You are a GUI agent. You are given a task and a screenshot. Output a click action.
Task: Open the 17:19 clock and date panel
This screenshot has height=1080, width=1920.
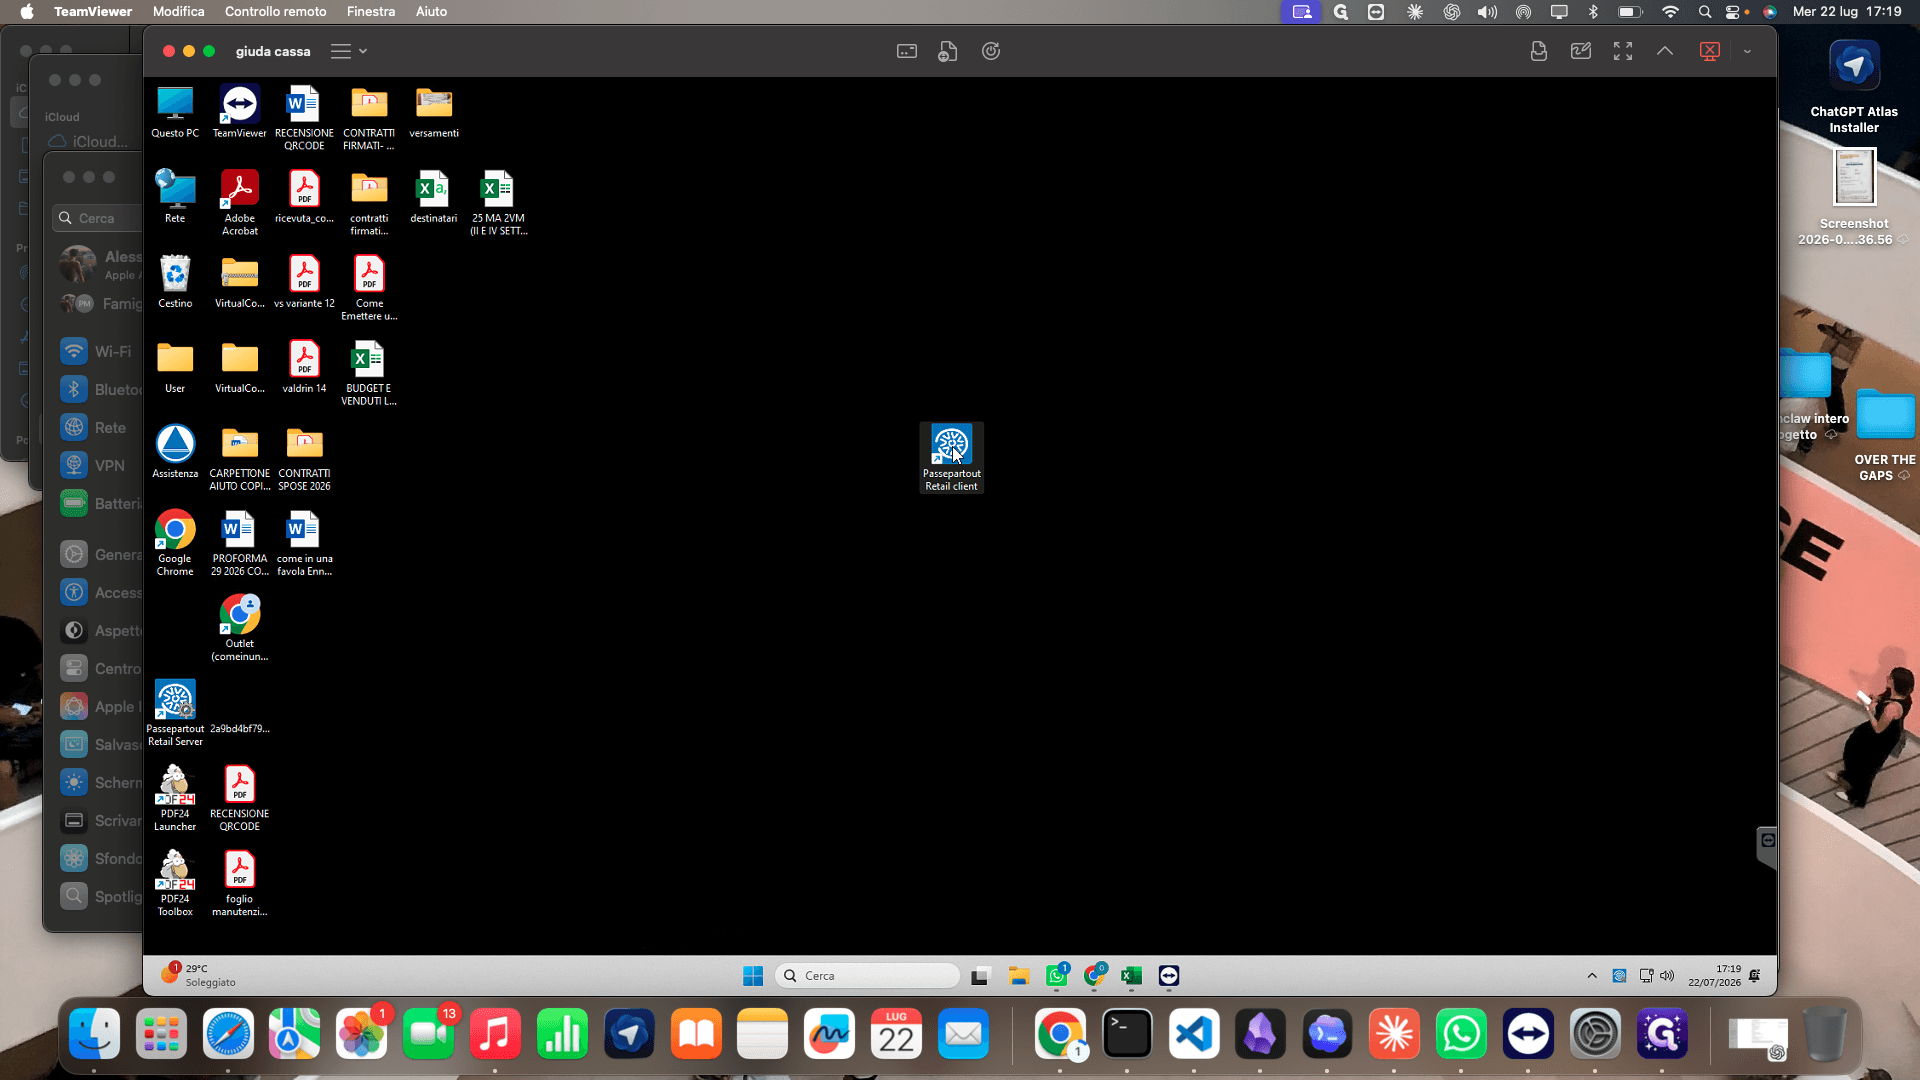pos(1714,976)
